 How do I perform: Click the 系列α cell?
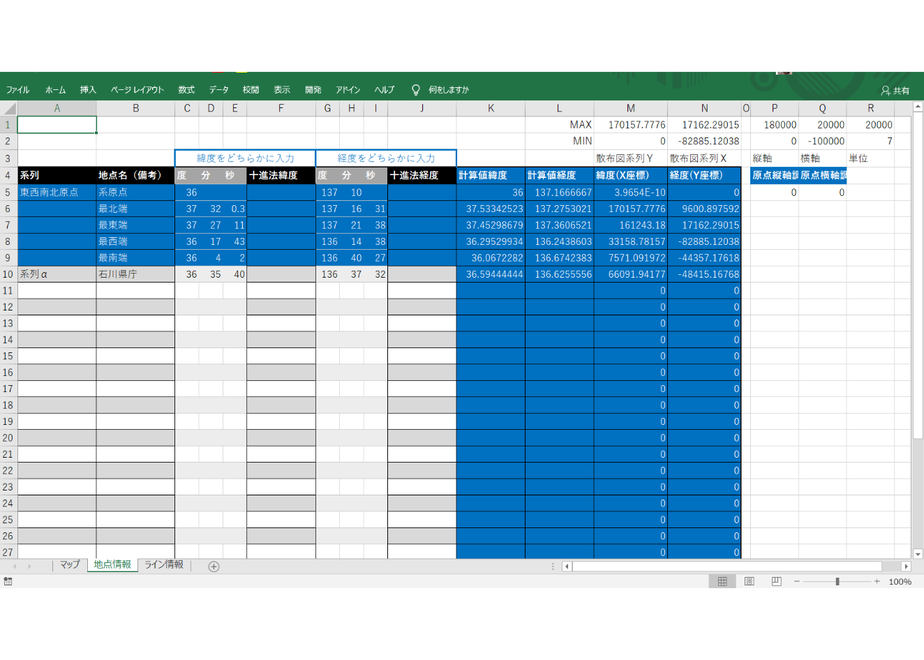(57, 274)
